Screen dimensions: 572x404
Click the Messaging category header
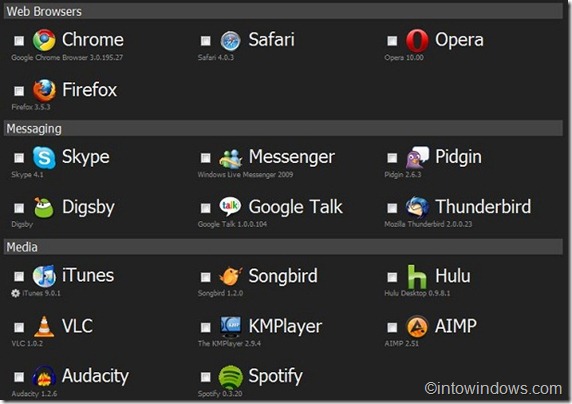click(x=283, y=128)
